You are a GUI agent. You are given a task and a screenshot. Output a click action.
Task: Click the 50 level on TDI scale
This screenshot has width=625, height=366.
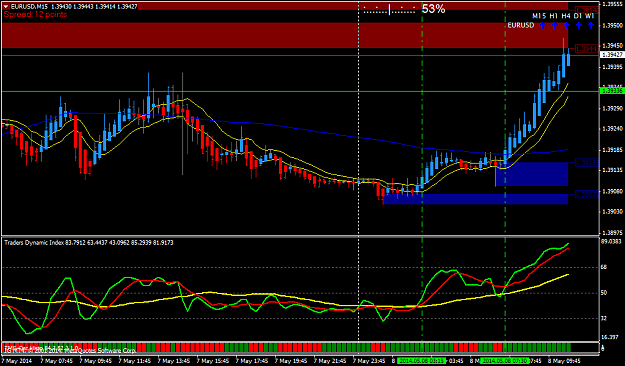[x=603, y=293]
